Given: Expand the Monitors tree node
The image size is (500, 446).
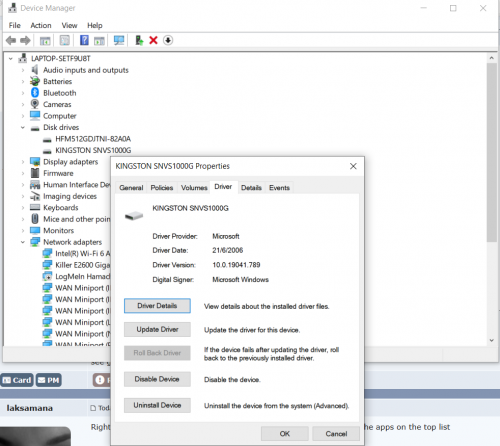Looking at the screenshot, I should pos(23,230).
